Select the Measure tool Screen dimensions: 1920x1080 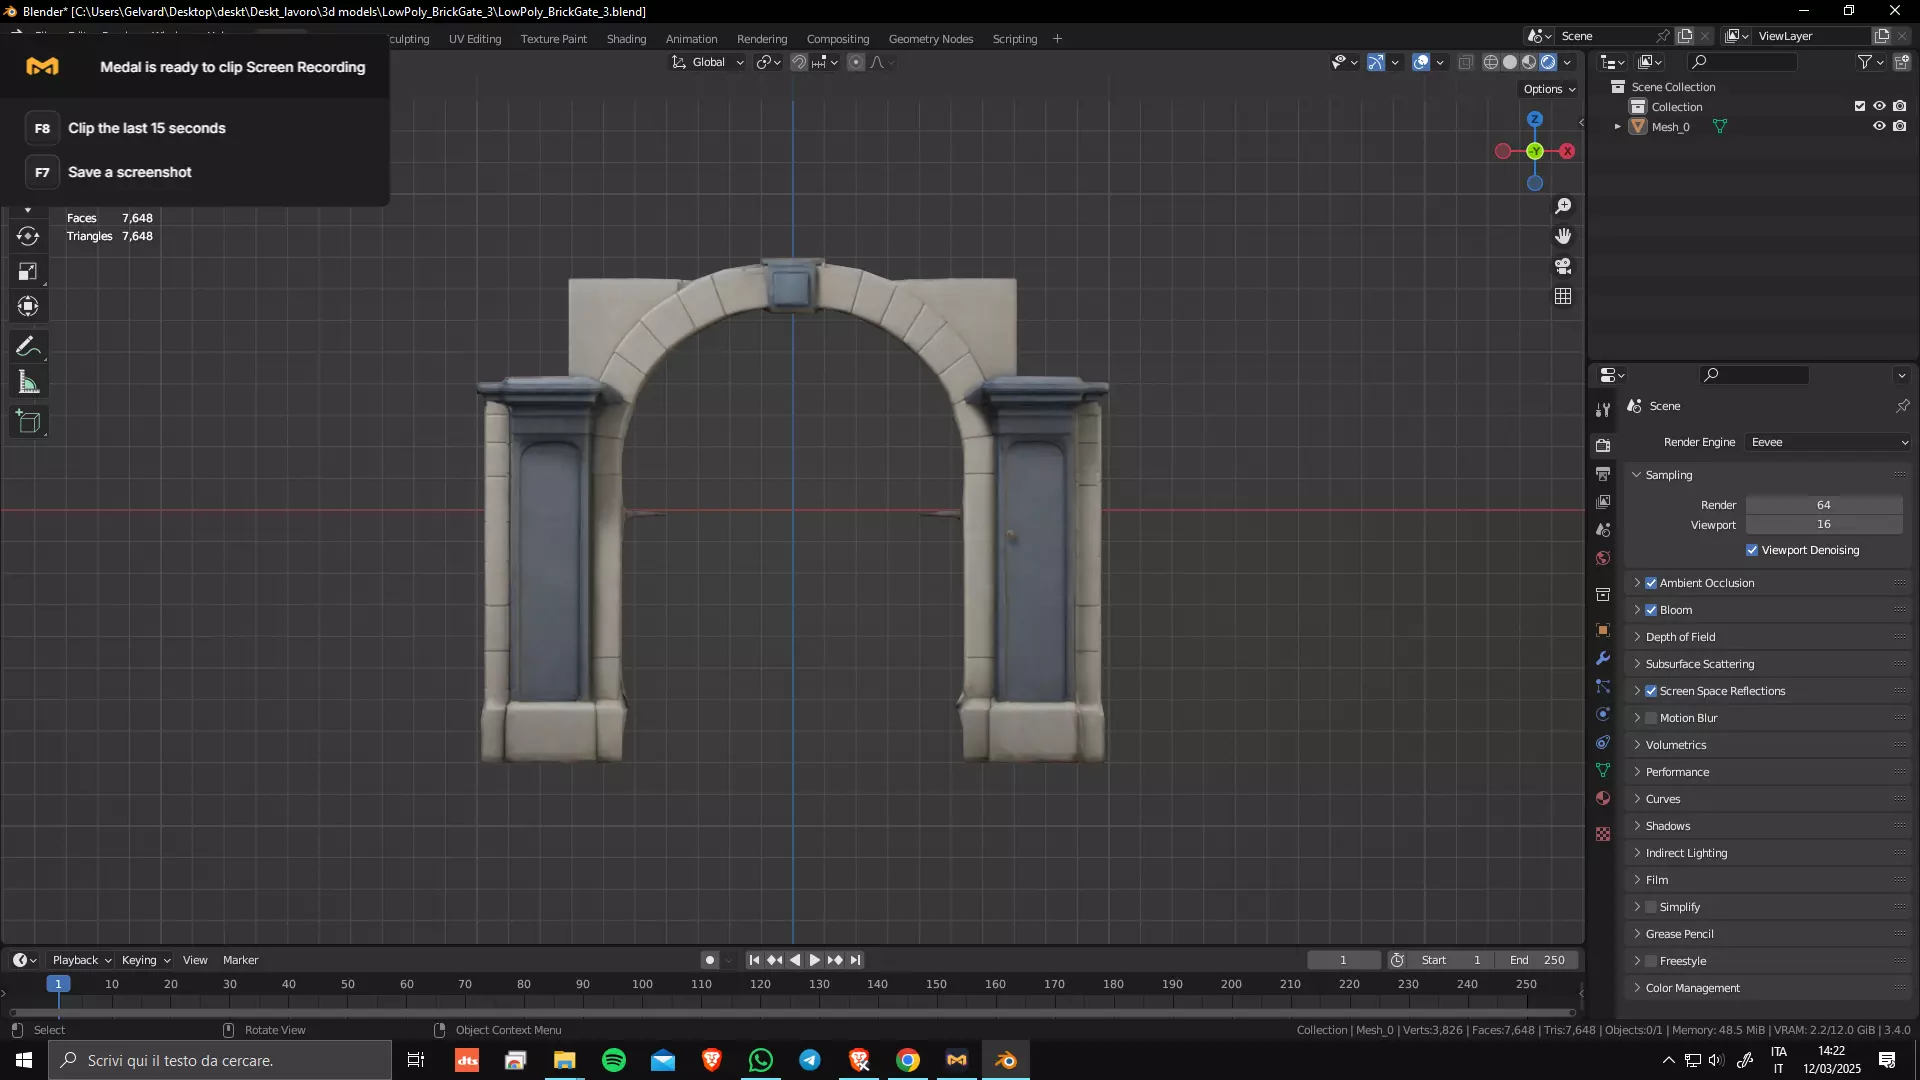(28, 383)
